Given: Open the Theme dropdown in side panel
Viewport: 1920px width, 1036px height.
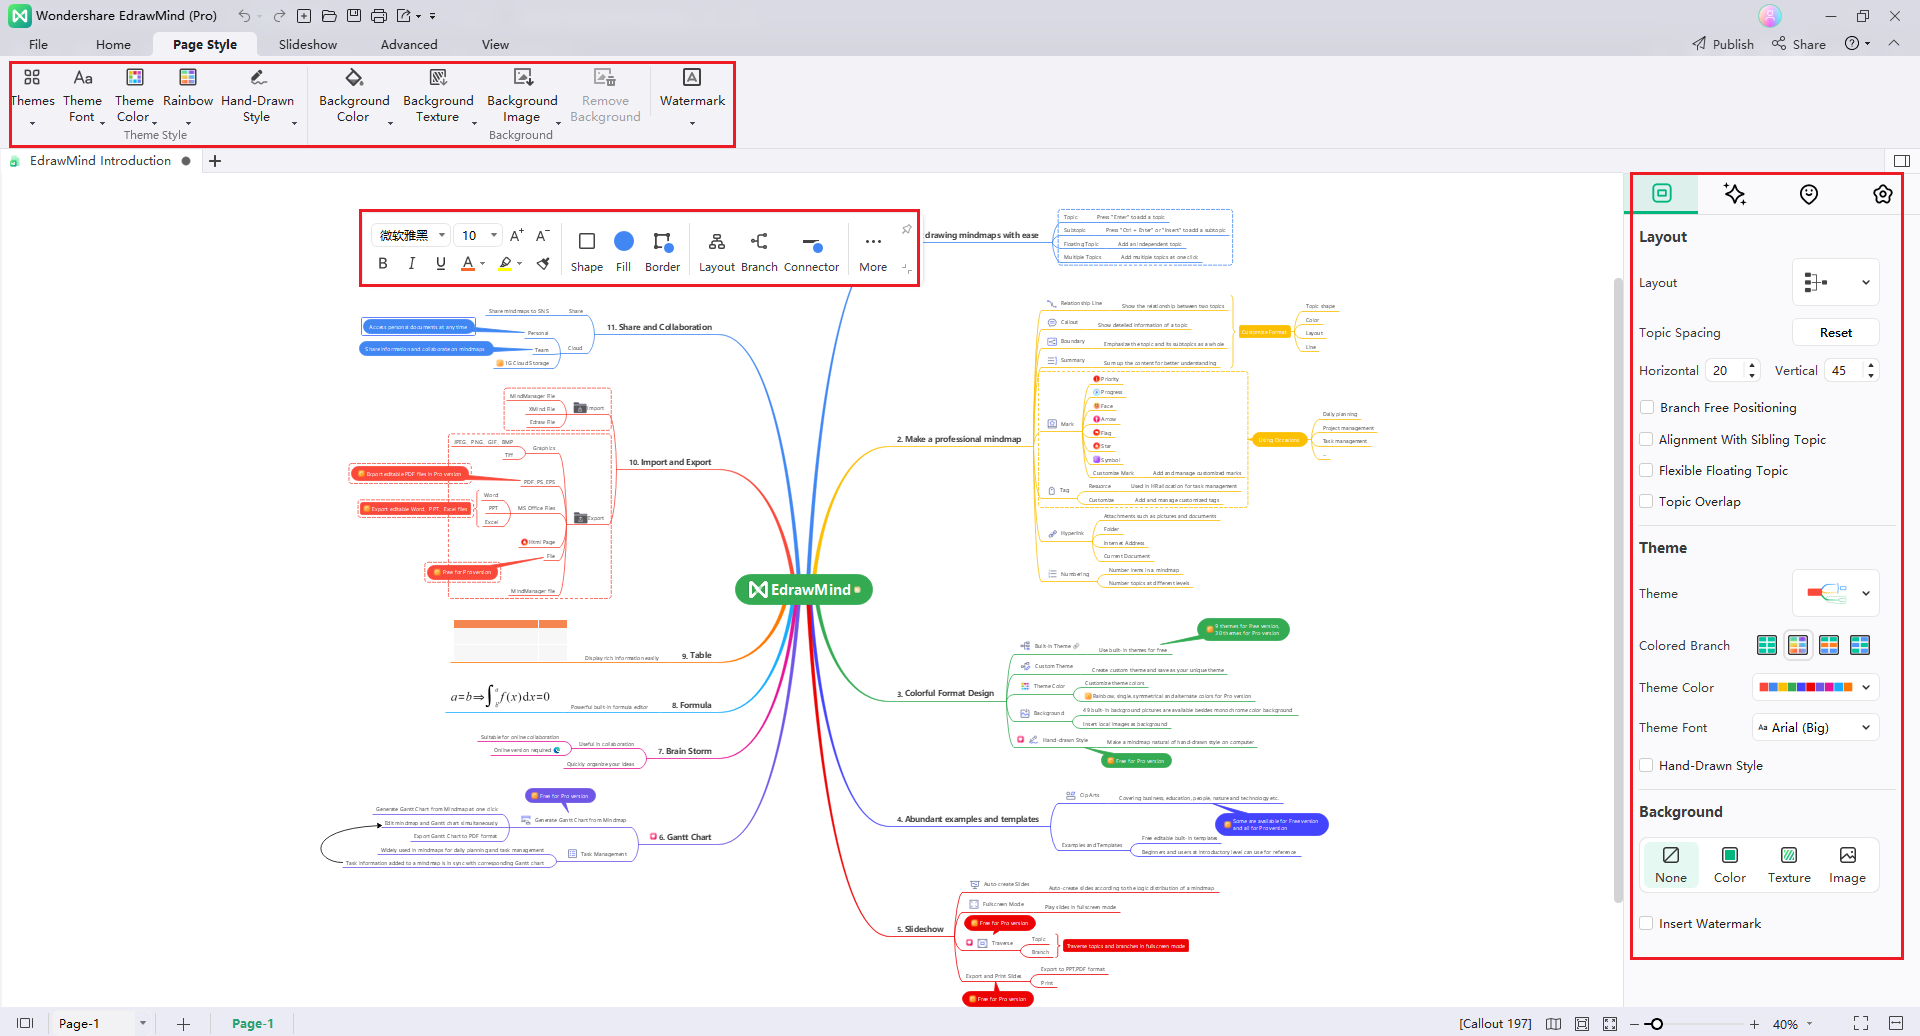Looking at the screenshot, I should click(1836, 593).
